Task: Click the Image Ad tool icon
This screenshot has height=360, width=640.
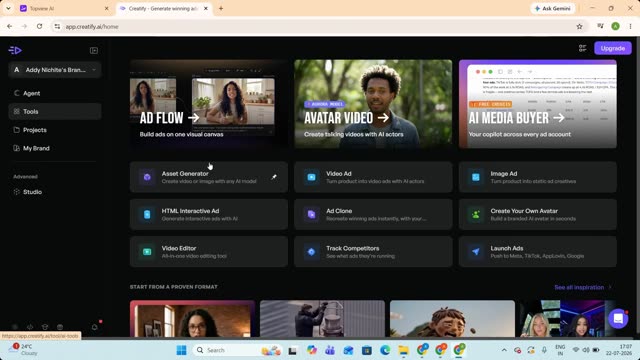Action: pyautogui.click(x=476, y=177)
